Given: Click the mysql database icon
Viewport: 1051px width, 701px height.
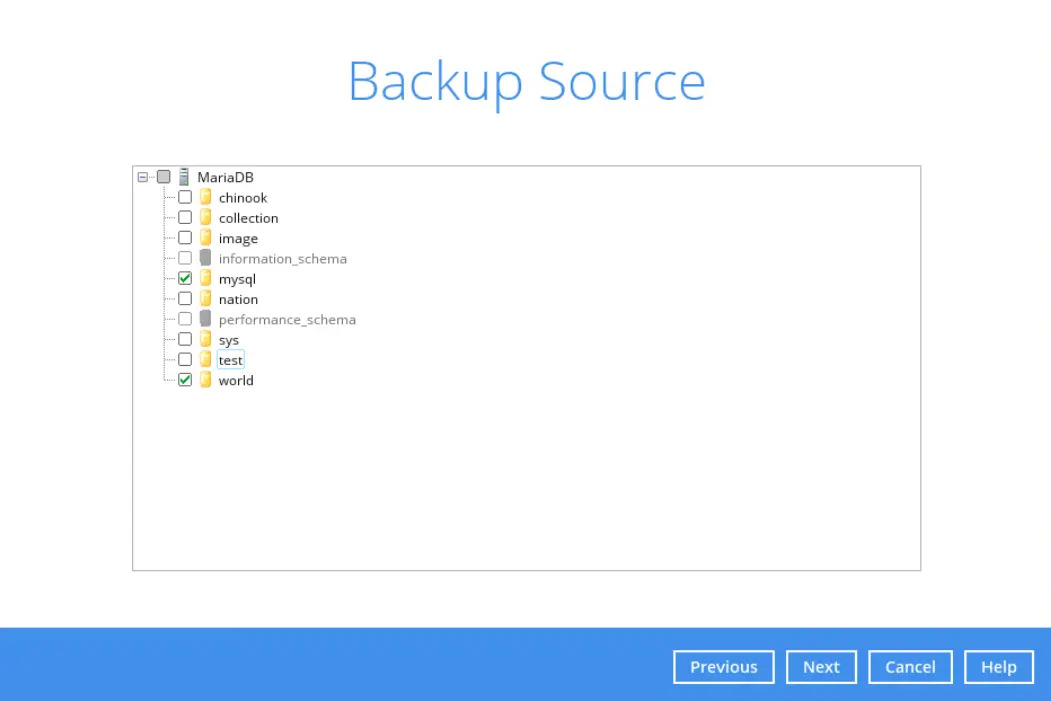Looking at the screenshot, I should tap(206, 278).
